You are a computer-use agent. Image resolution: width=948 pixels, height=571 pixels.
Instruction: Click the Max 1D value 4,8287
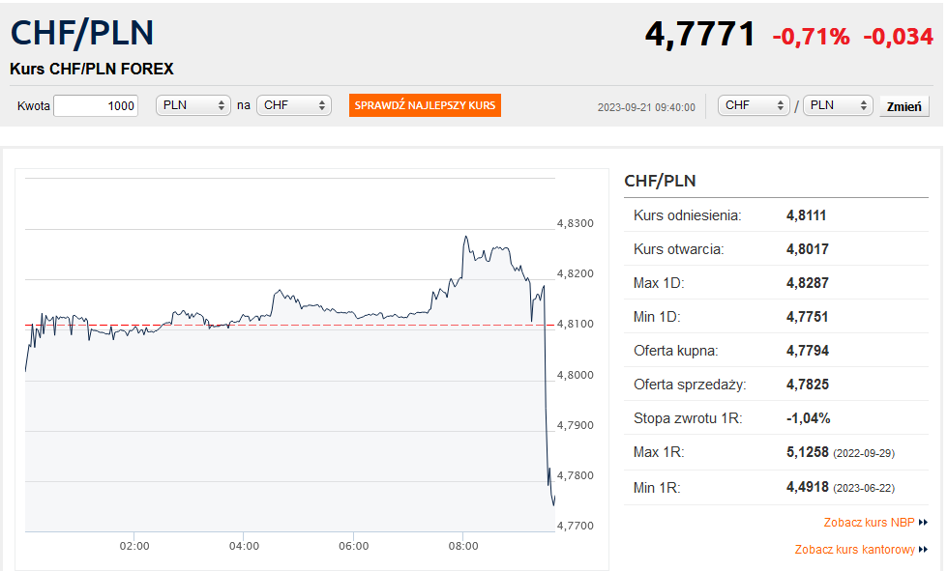point(807,283)
